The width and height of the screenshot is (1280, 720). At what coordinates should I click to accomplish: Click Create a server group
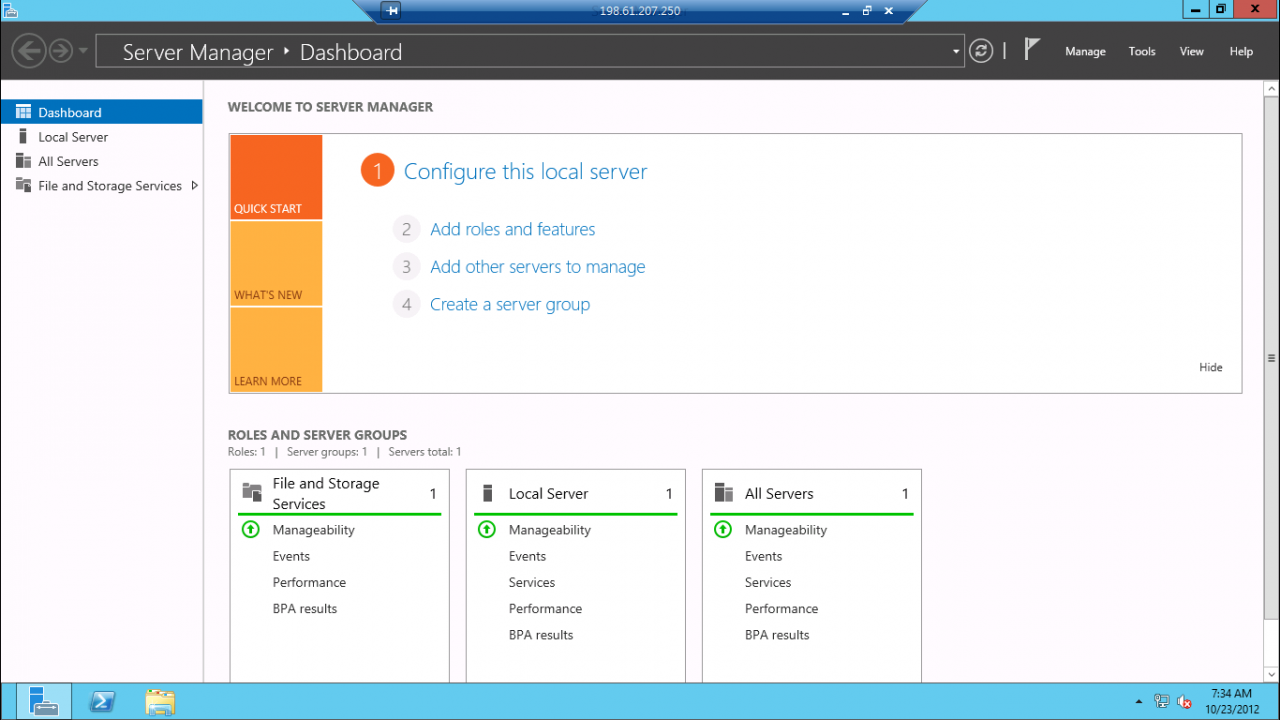tap(510, 305)
